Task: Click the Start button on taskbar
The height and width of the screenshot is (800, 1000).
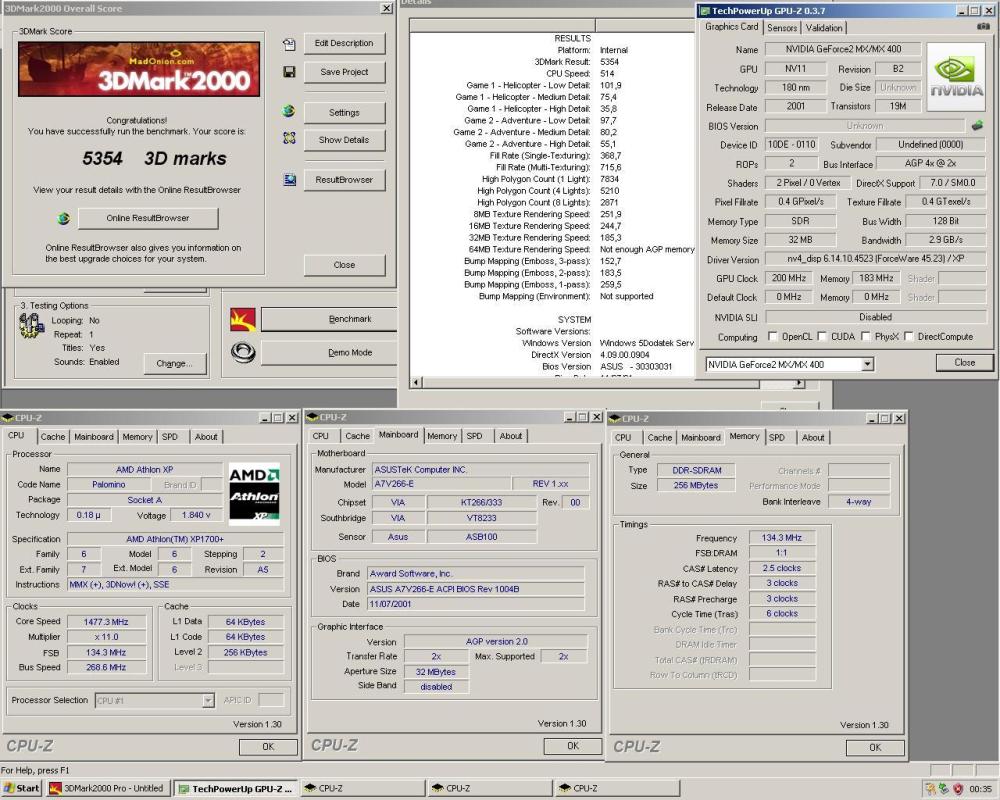Action: click(22, 788)
